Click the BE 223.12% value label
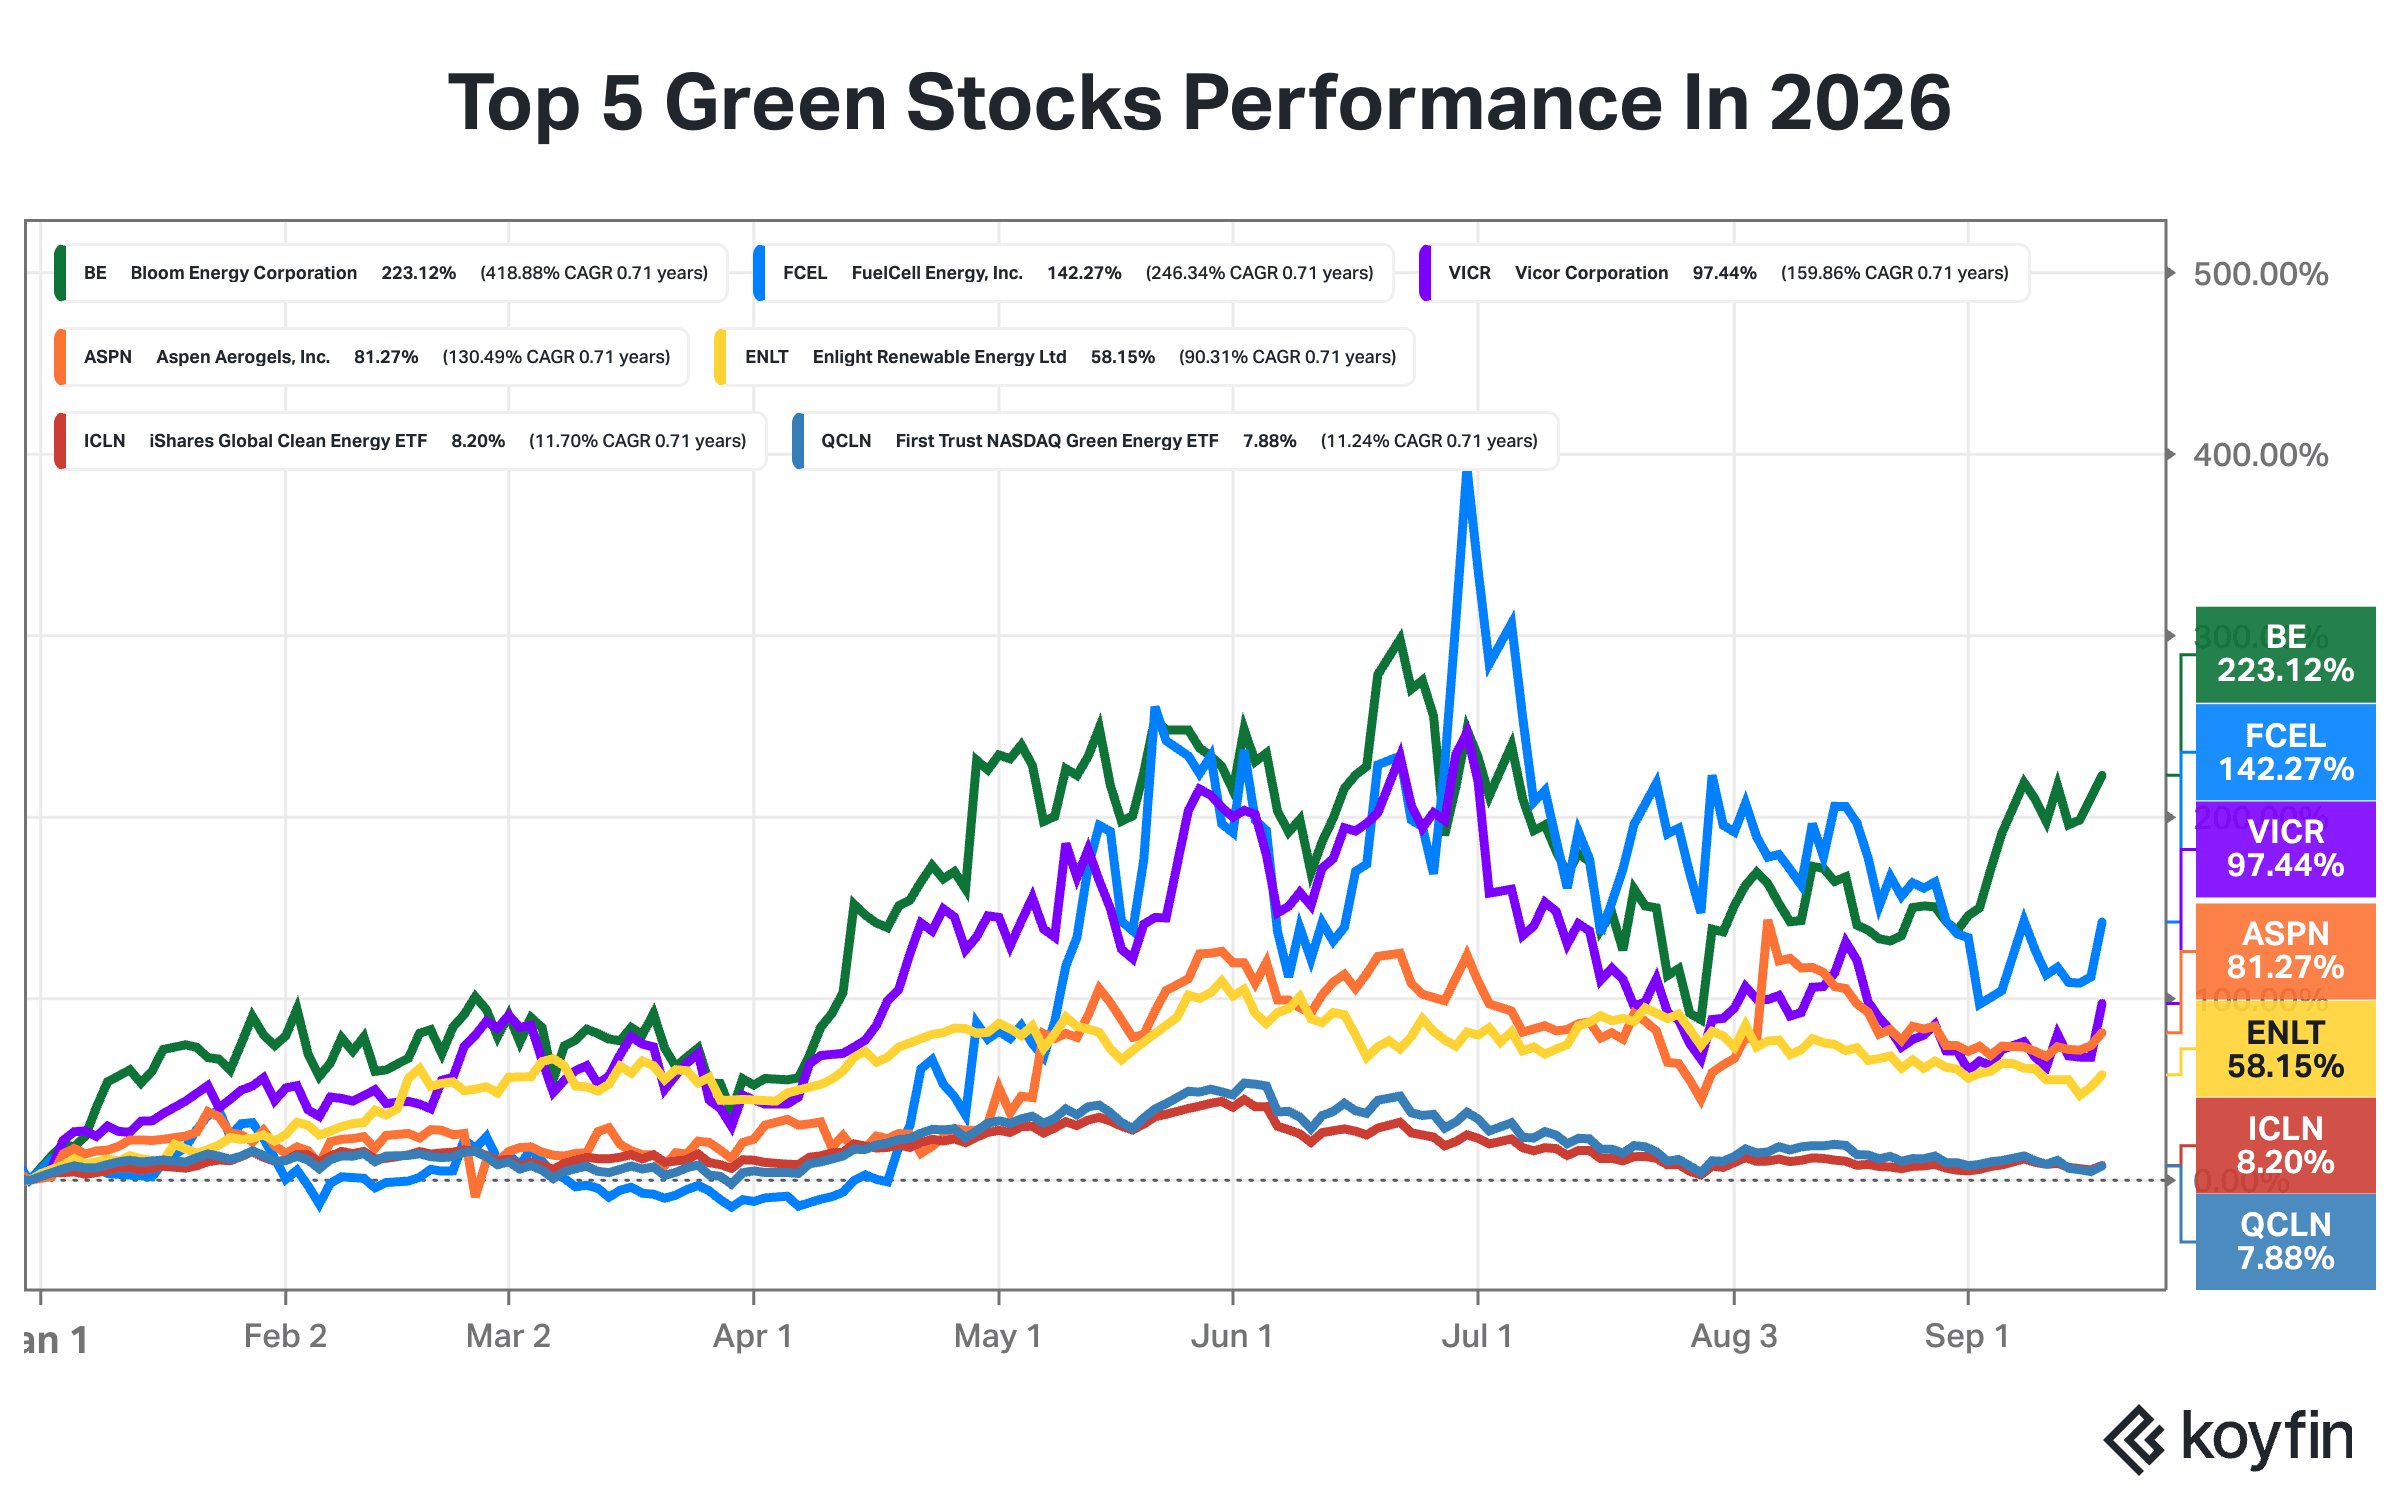Screen dimensions: 2400x1500 [2285, 654]
